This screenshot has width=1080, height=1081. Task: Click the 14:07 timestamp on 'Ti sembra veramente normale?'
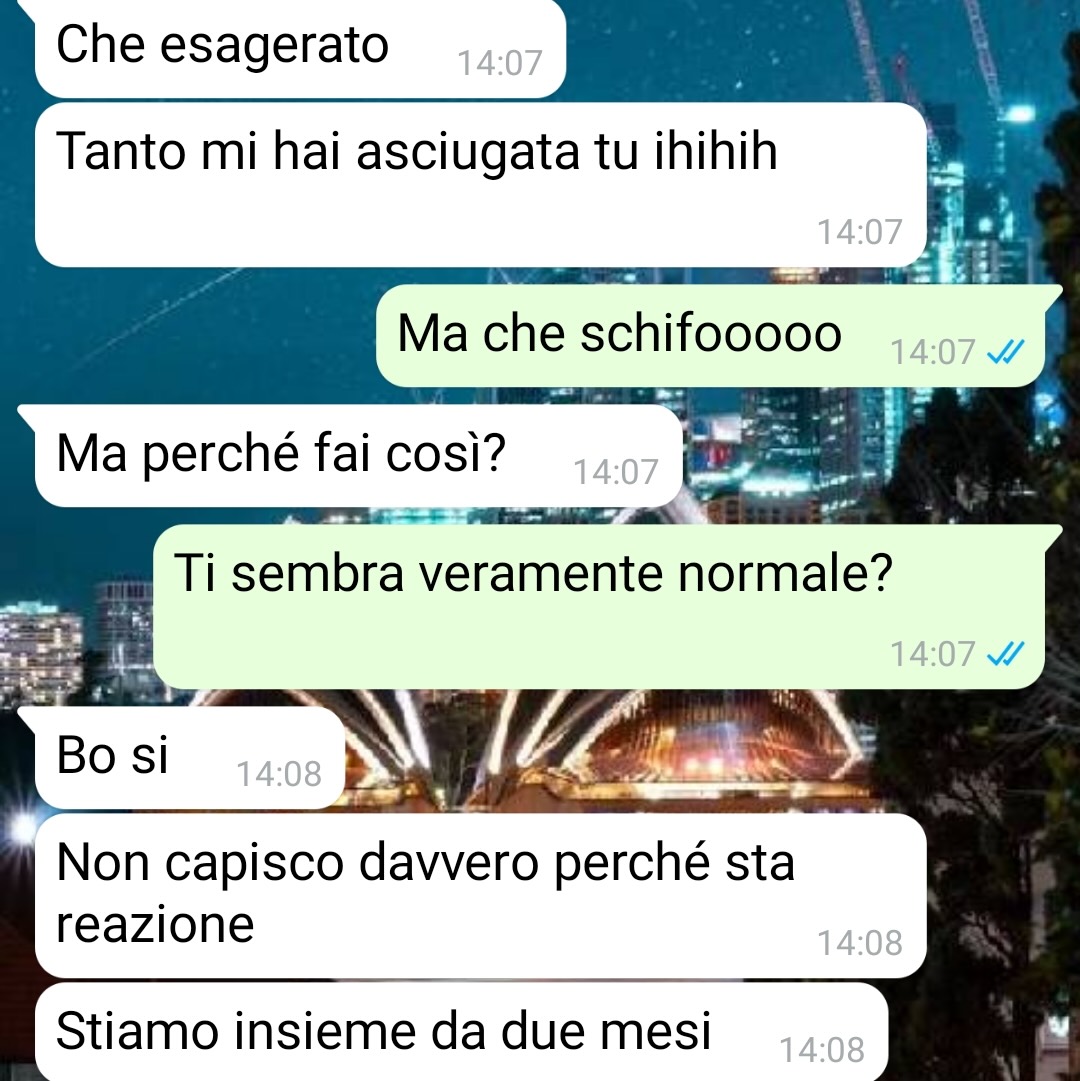[x=932, y=654]
